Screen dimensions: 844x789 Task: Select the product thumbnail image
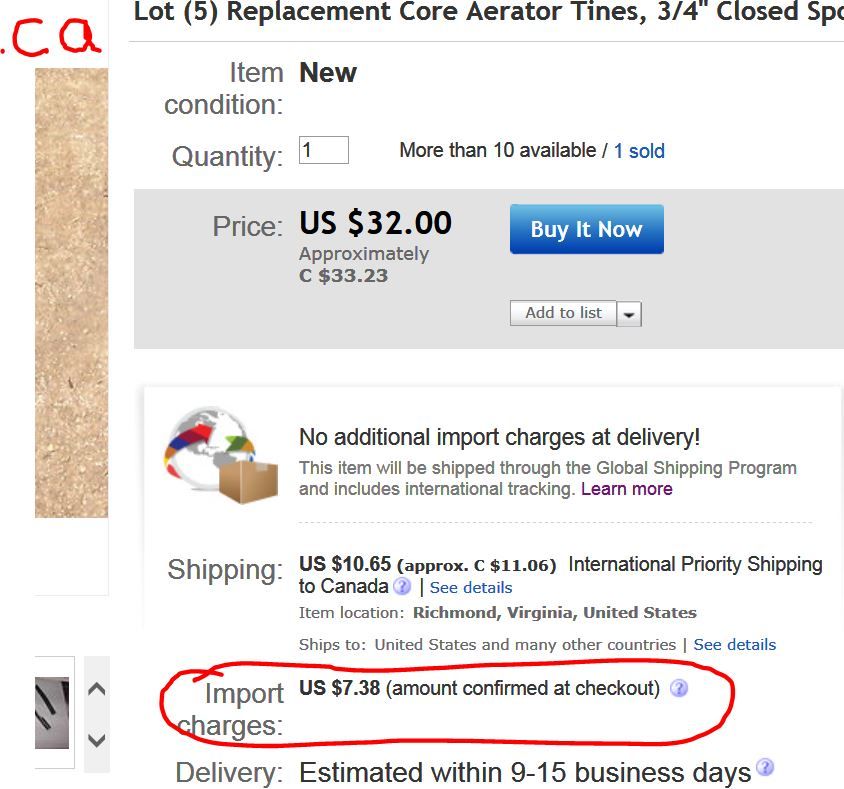click(53, 713)
